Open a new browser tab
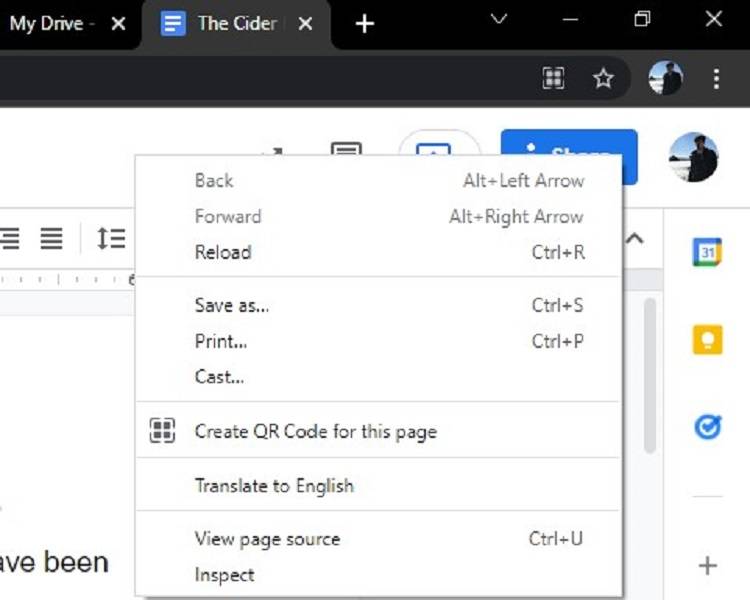Viewport: 750px width, 600px height. [x=365, y=24]
